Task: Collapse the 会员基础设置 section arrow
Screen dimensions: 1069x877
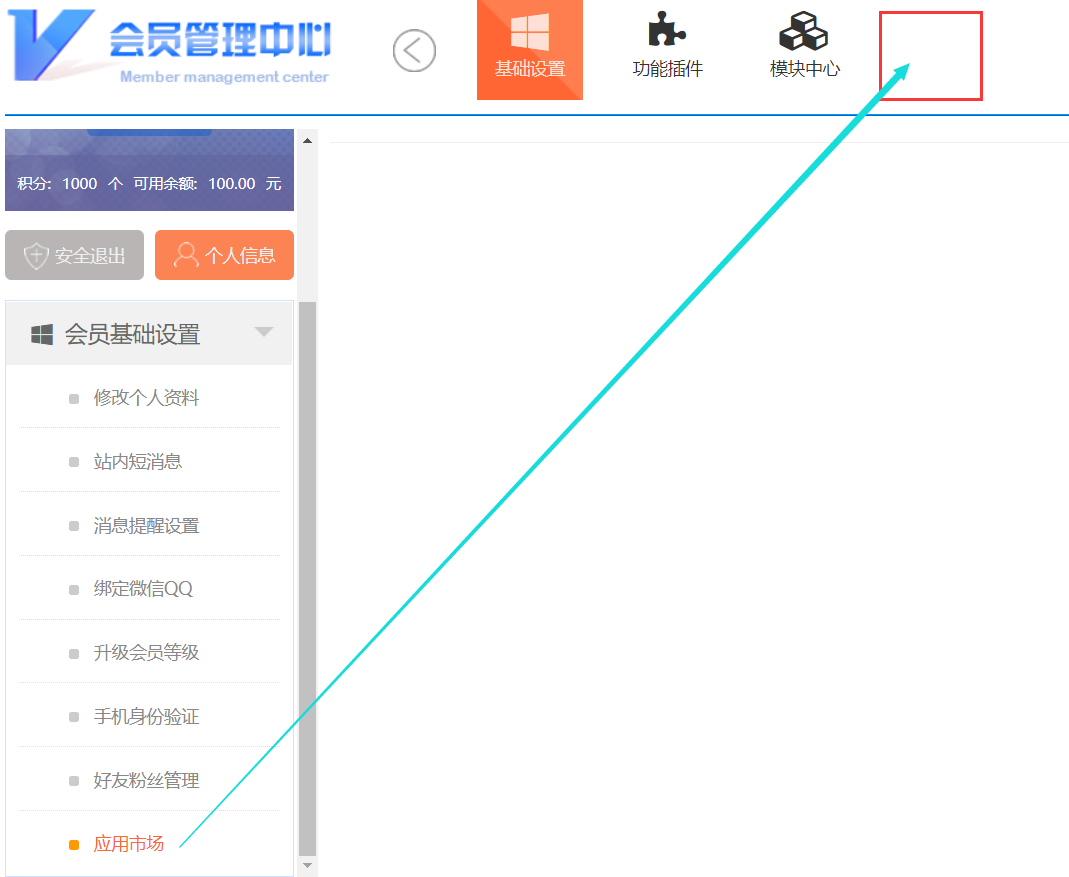Action: point(264,332)
